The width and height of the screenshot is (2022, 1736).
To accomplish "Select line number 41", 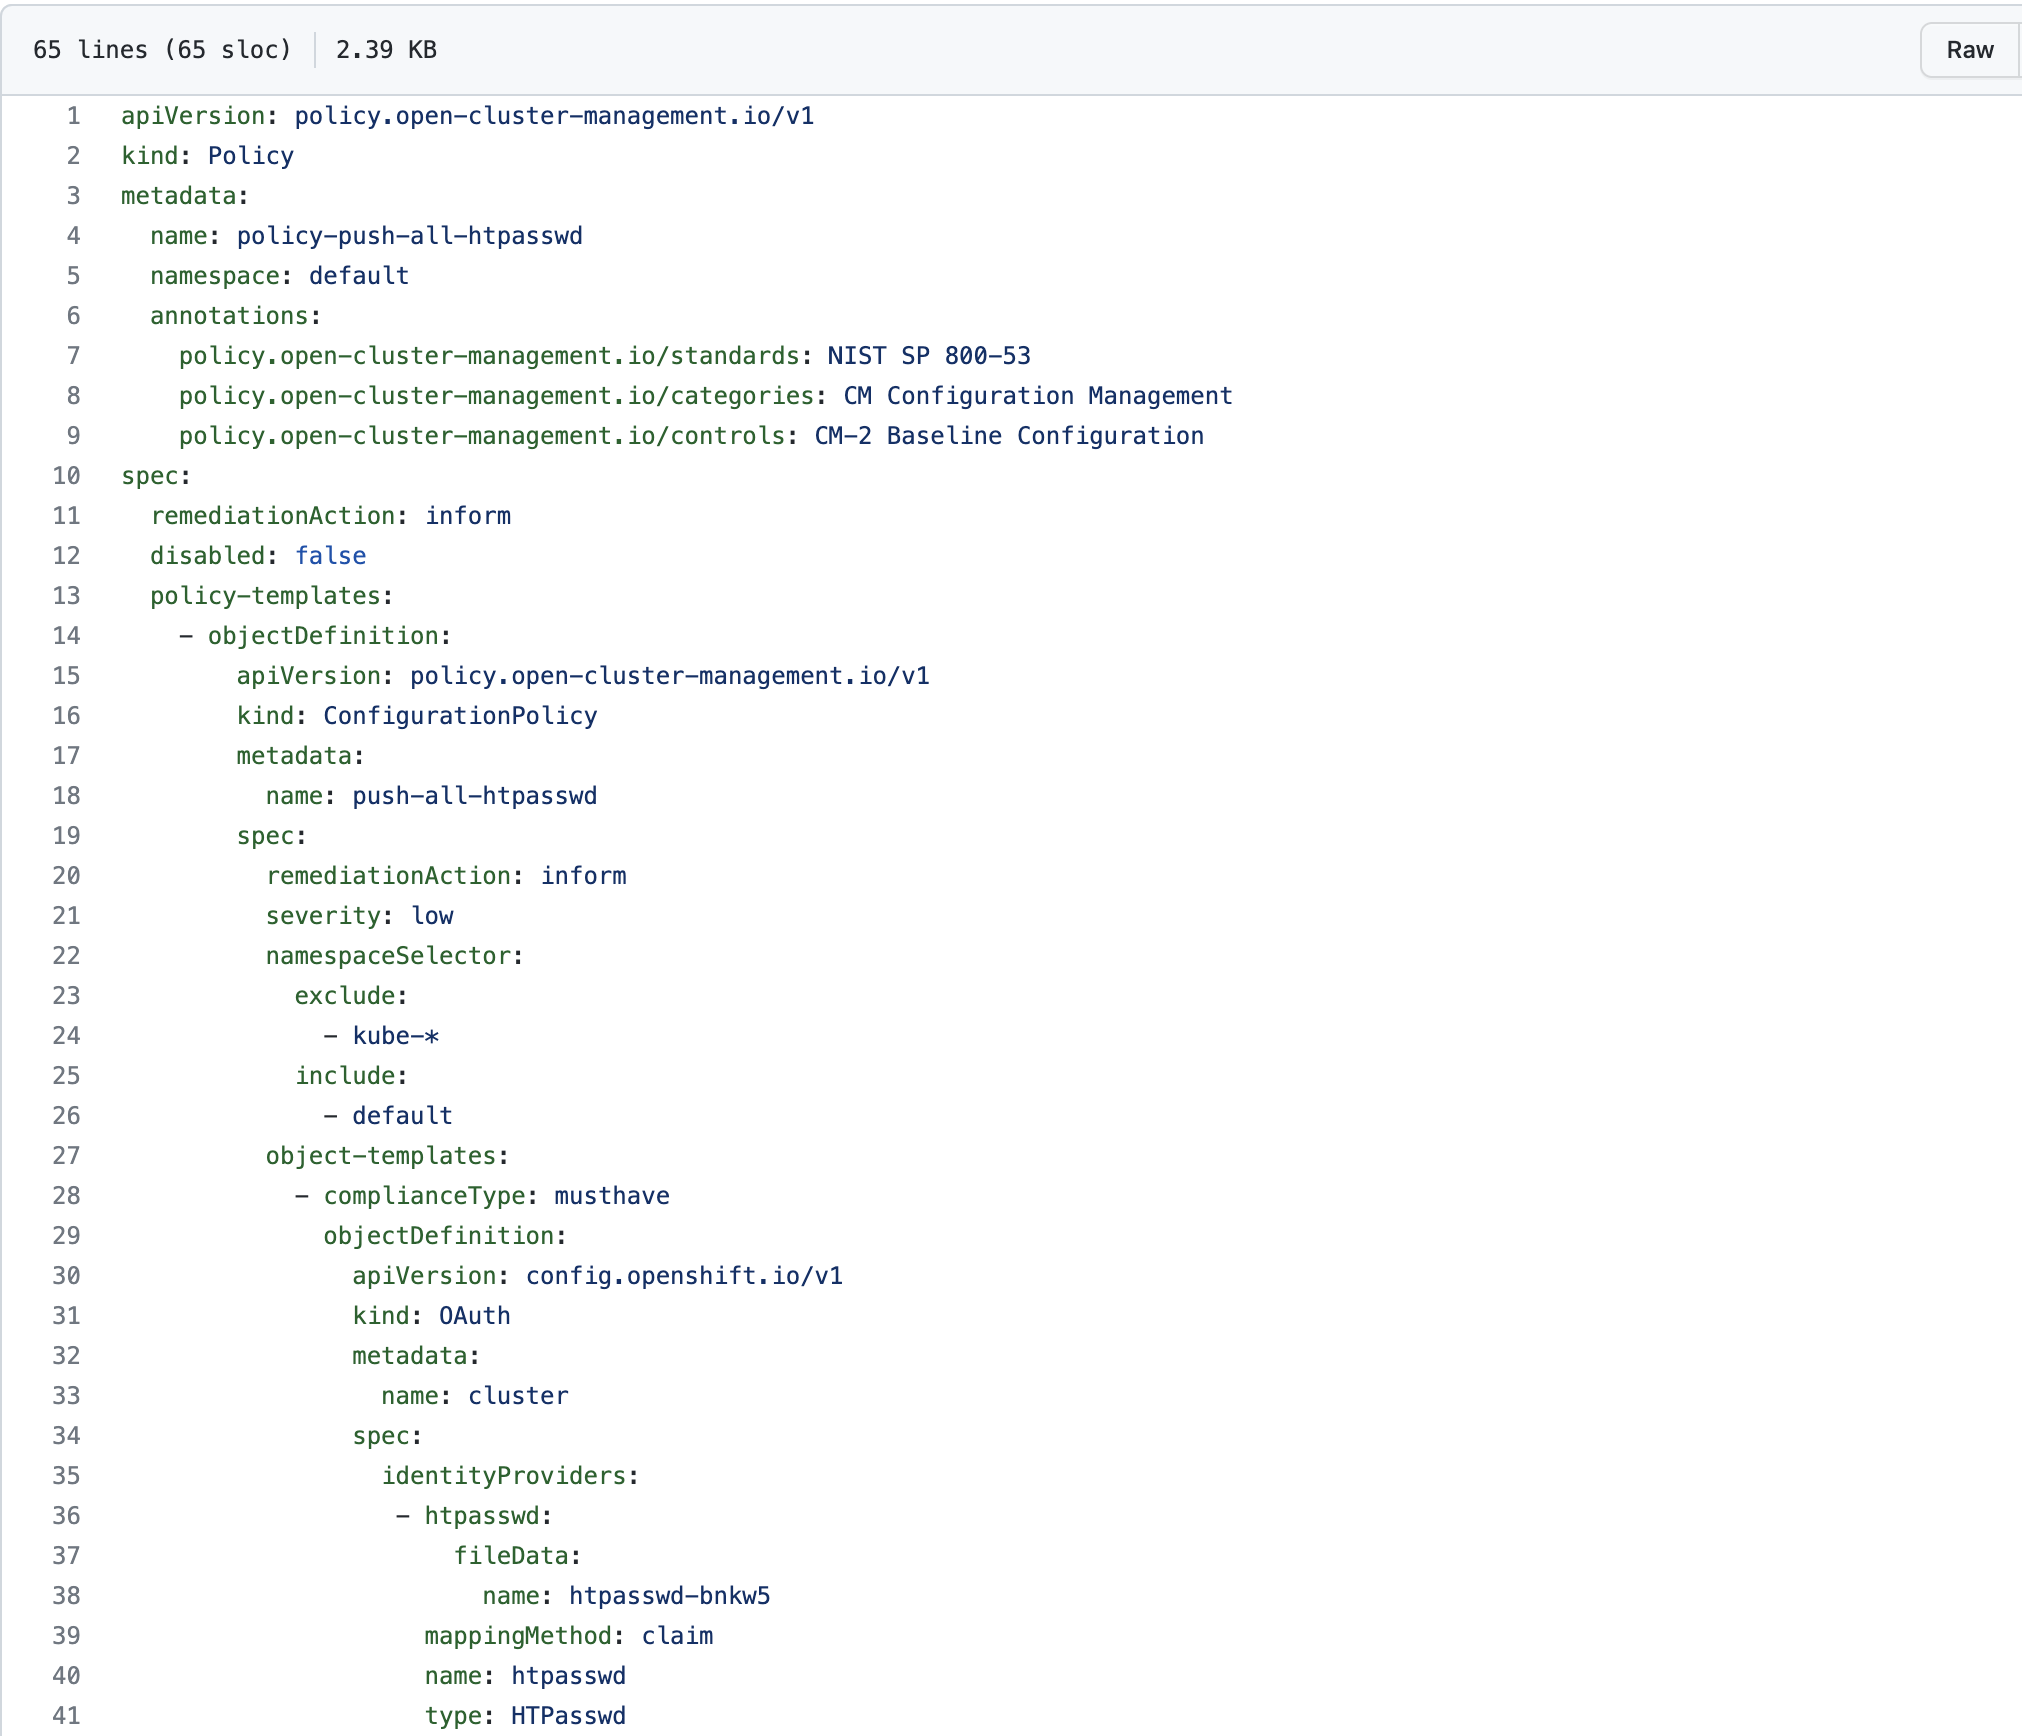I will (67, 1716).
